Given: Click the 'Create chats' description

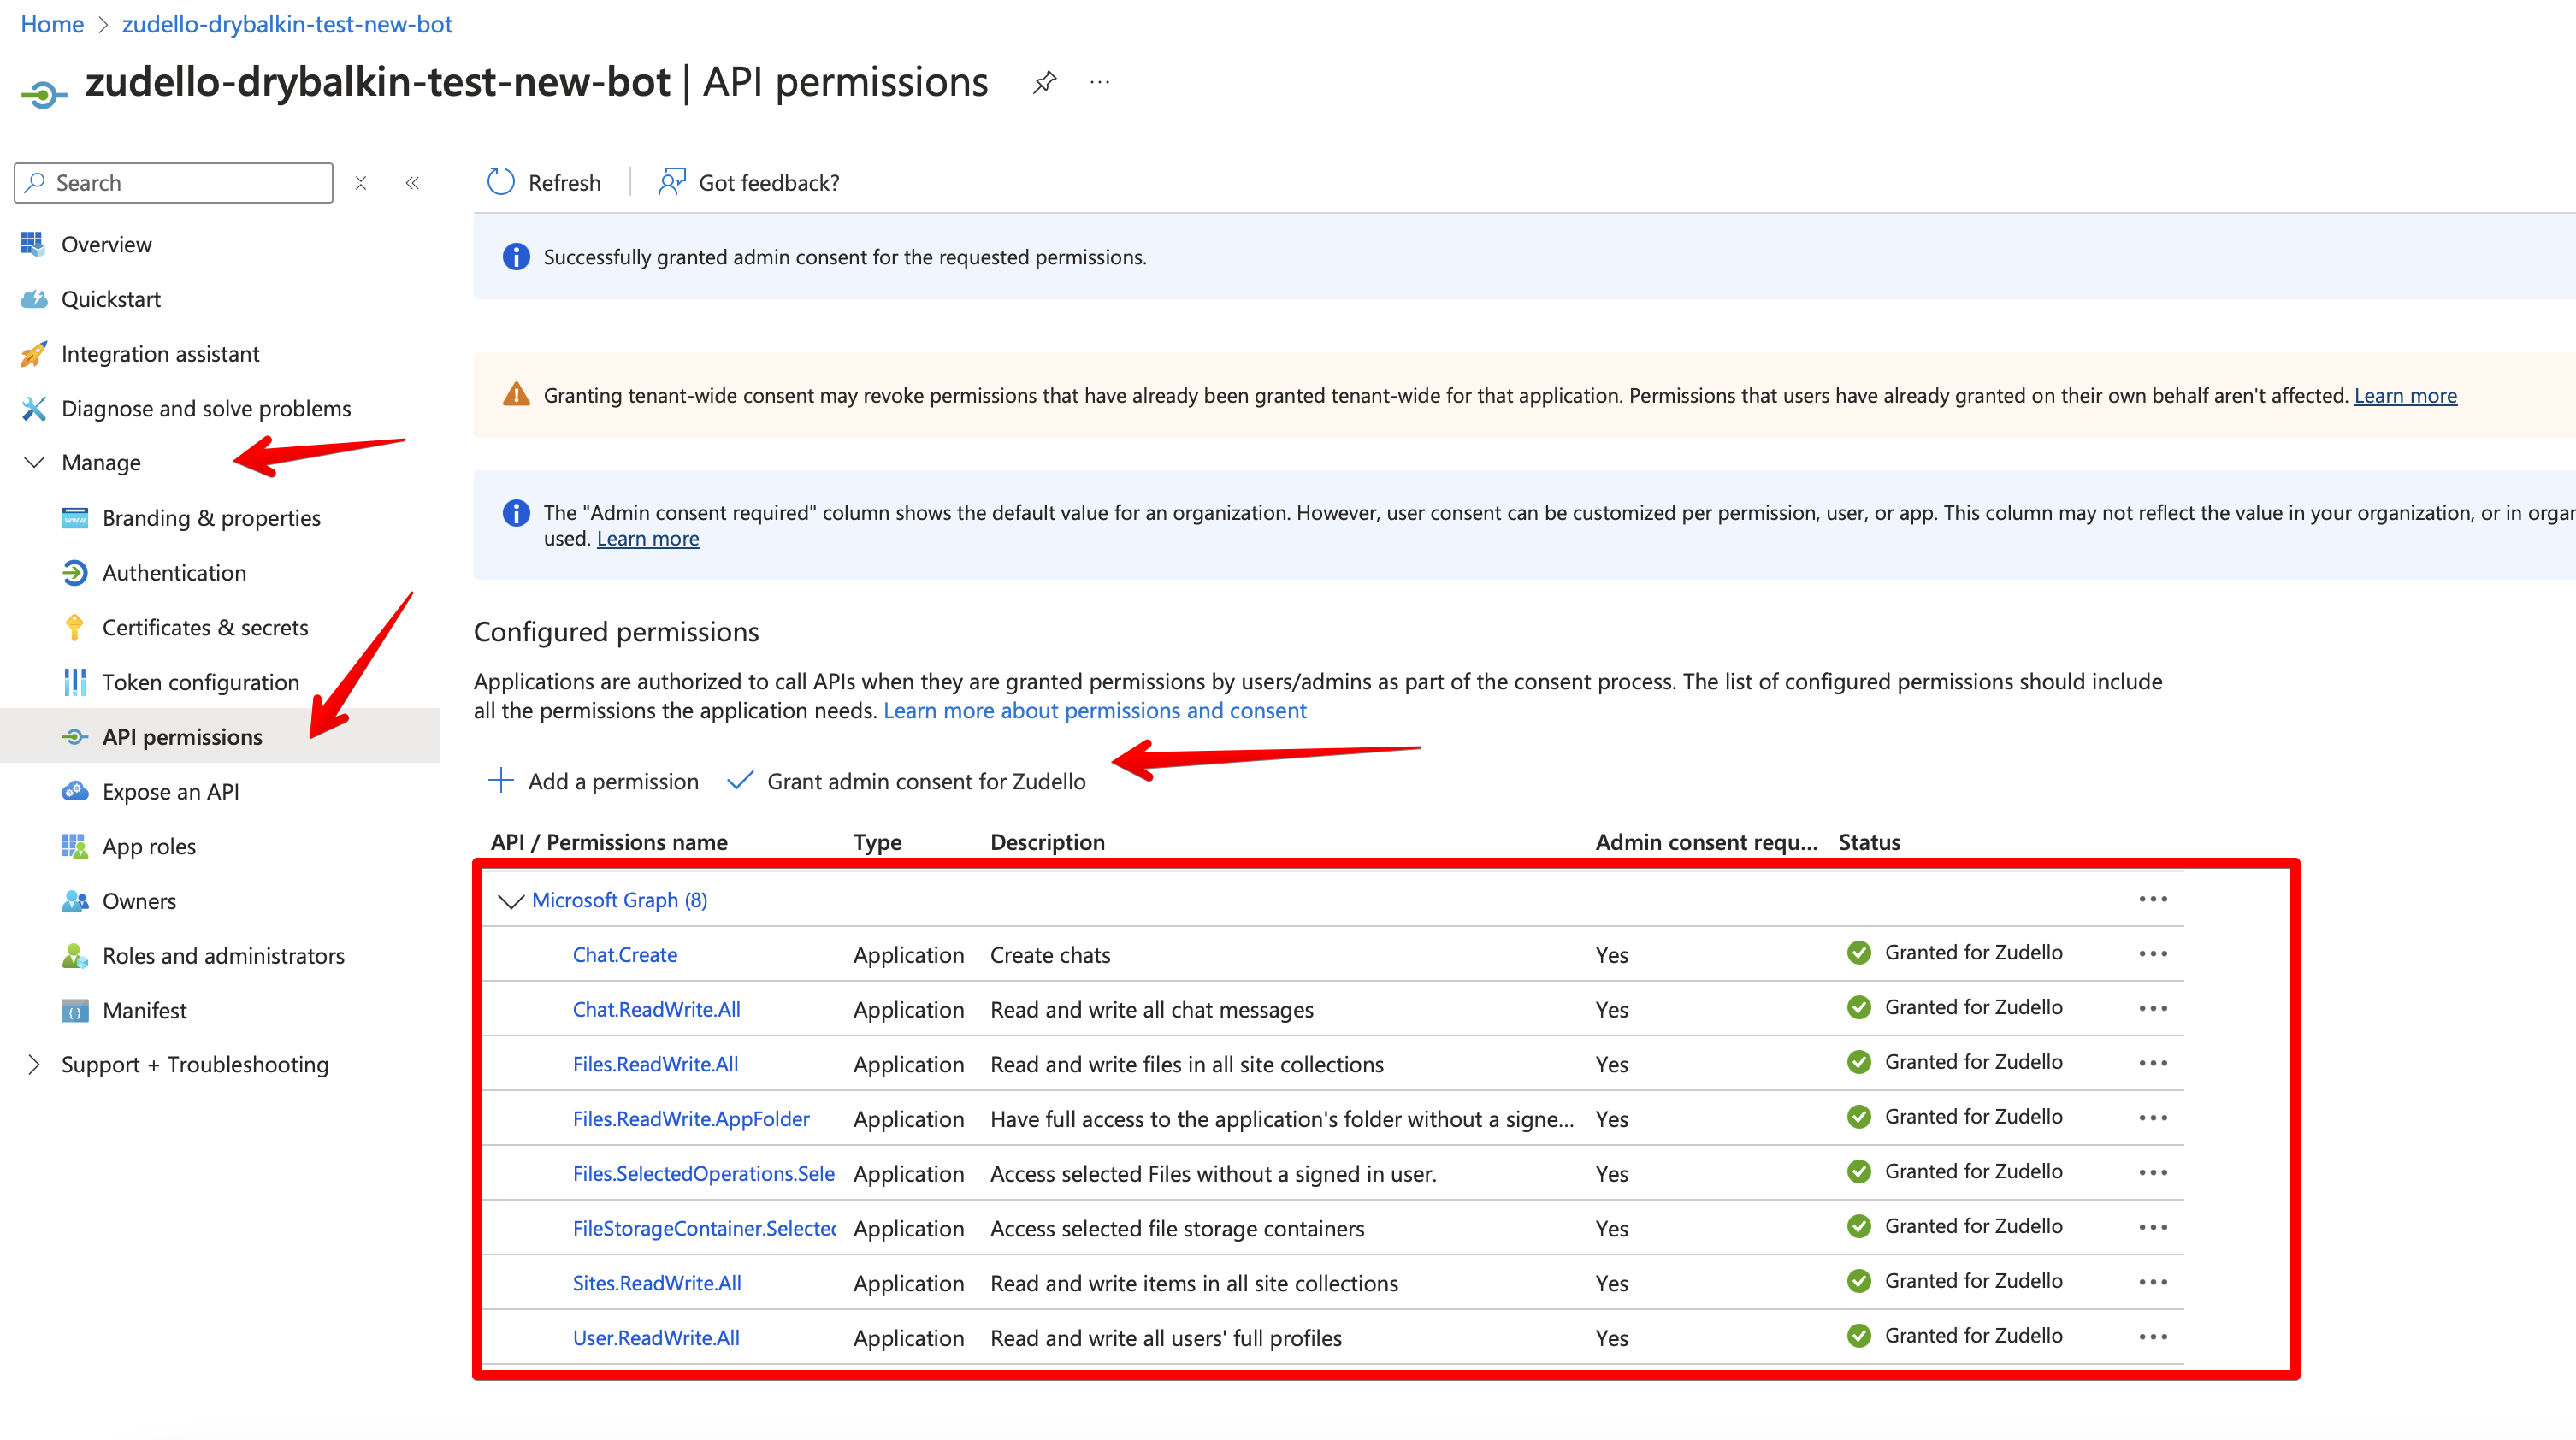Looking at the screenshot, I should coord(1050,955).
